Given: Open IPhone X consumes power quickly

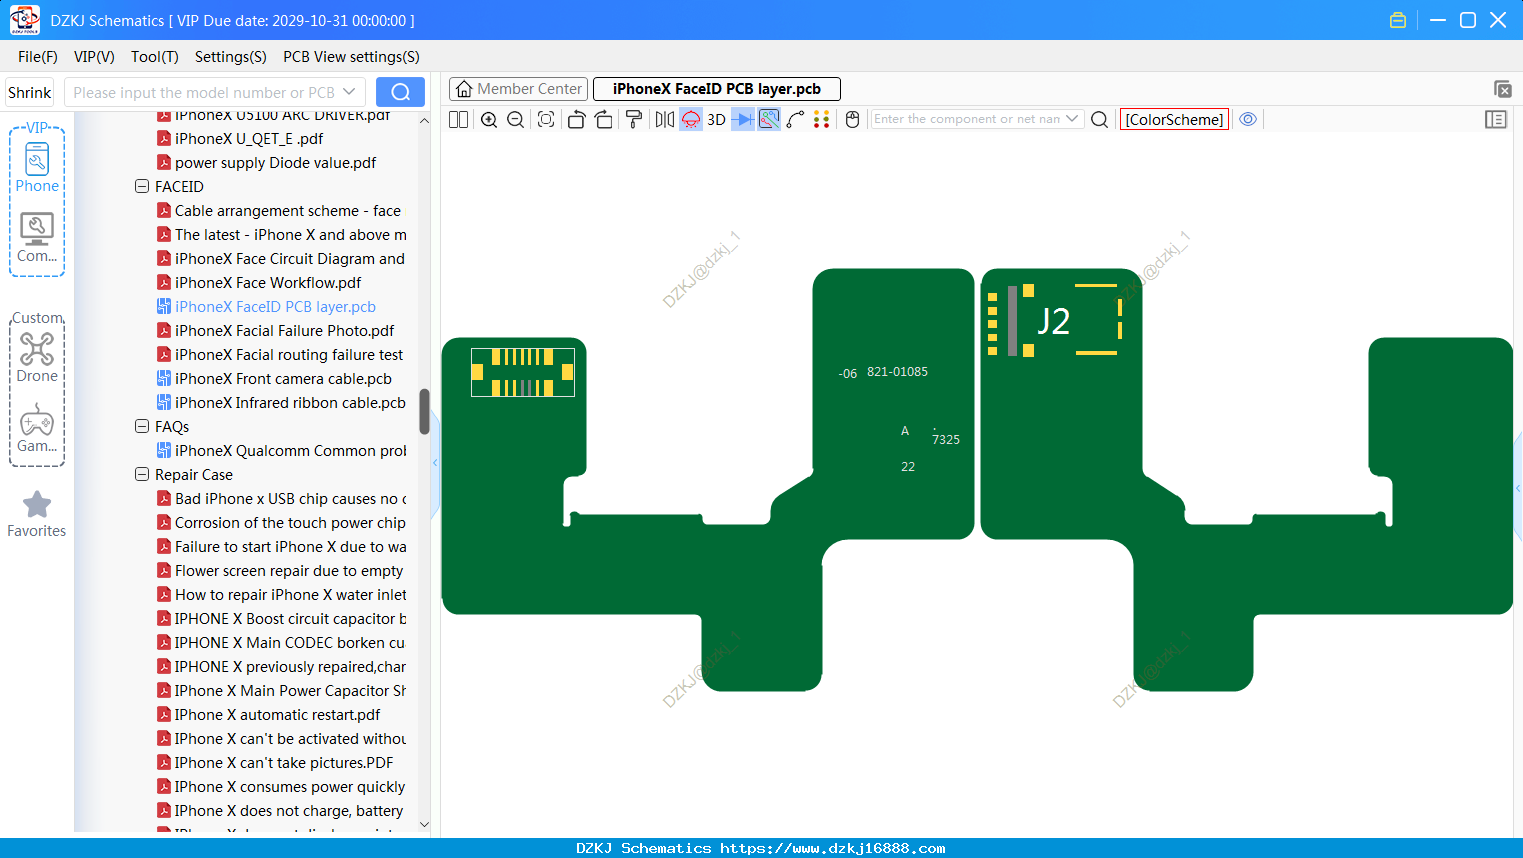Looking at the screenshot, I should point(290,787).
